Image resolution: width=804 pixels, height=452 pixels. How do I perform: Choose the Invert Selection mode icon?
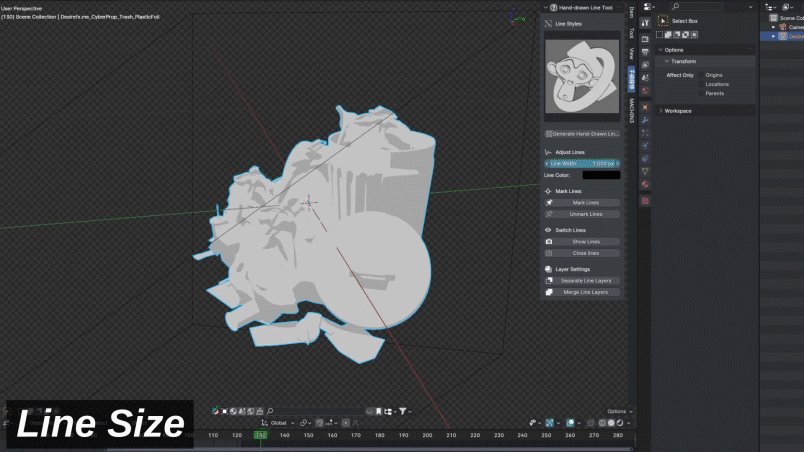[x=686, y=34]
